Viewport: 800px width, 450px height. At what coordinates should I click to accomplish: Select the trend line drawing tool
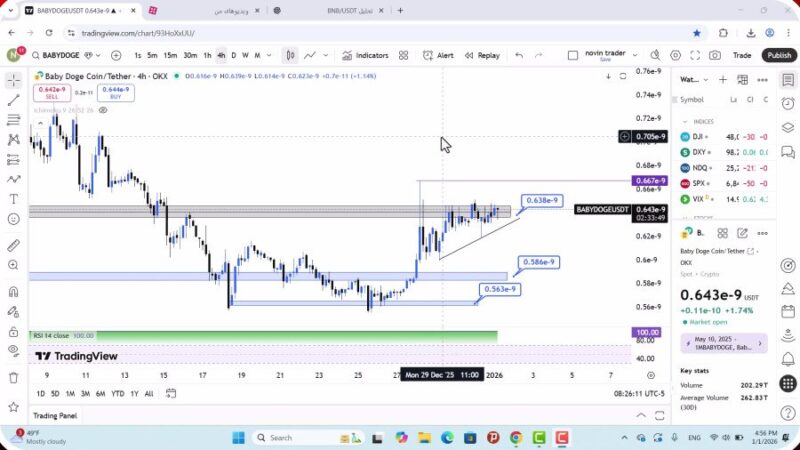[x=14, y=100]
